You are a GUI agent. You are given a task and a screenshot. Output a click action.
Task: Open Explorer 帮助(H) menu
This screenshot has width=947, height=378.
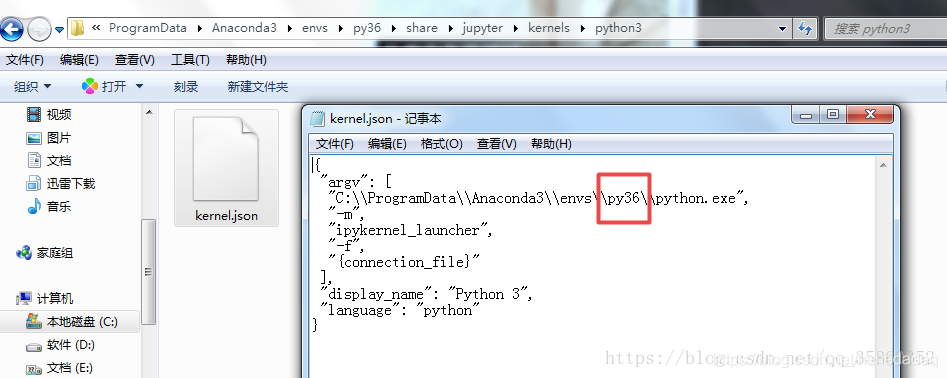point(246,60)
